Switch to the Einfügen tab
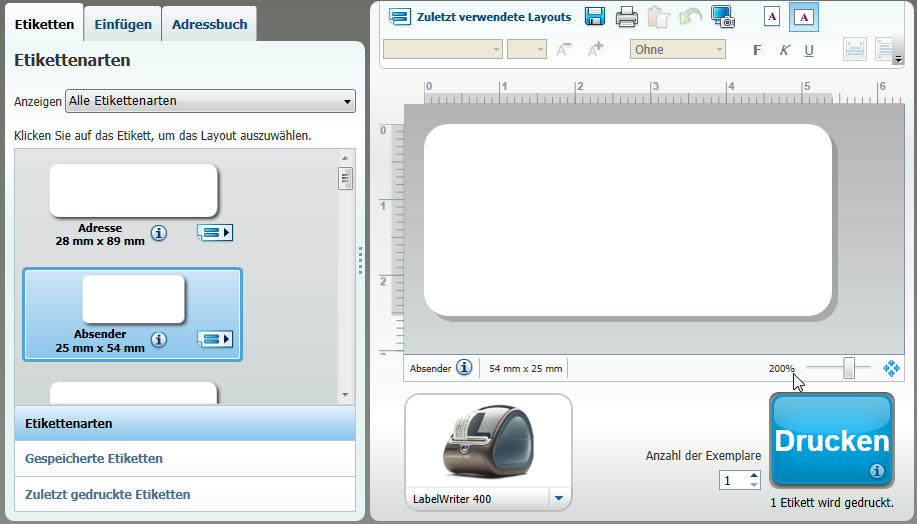The image size is (917, 524). tap(123, 24)
